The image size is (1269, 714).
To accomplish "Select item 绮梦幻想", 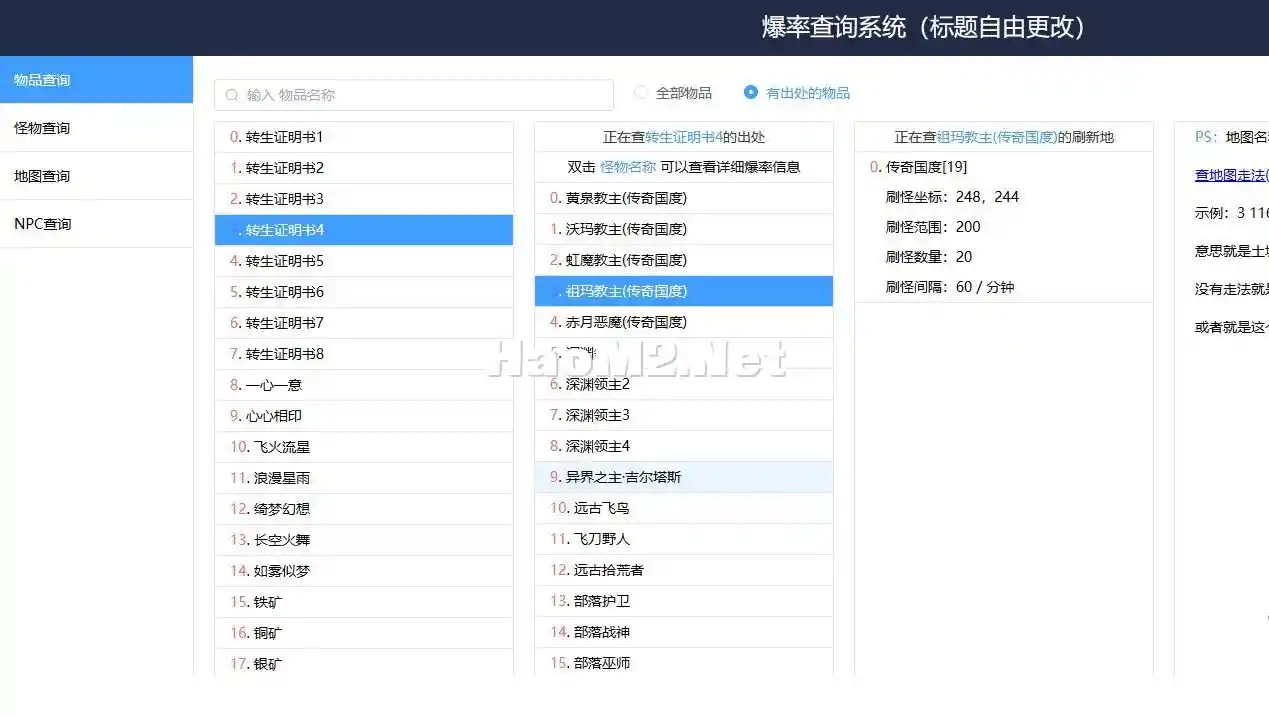I will tap(364, 509).
